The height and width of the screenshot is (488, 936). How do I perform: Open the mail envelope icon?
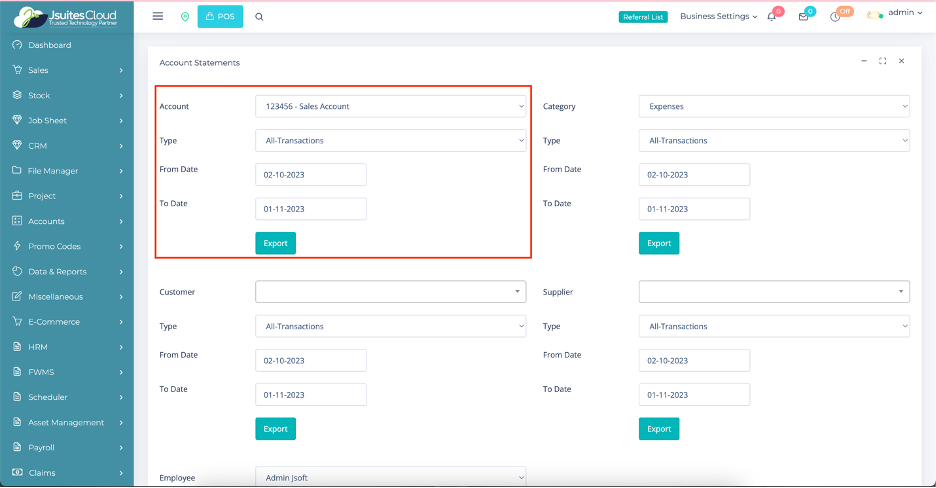coord(803,17)
